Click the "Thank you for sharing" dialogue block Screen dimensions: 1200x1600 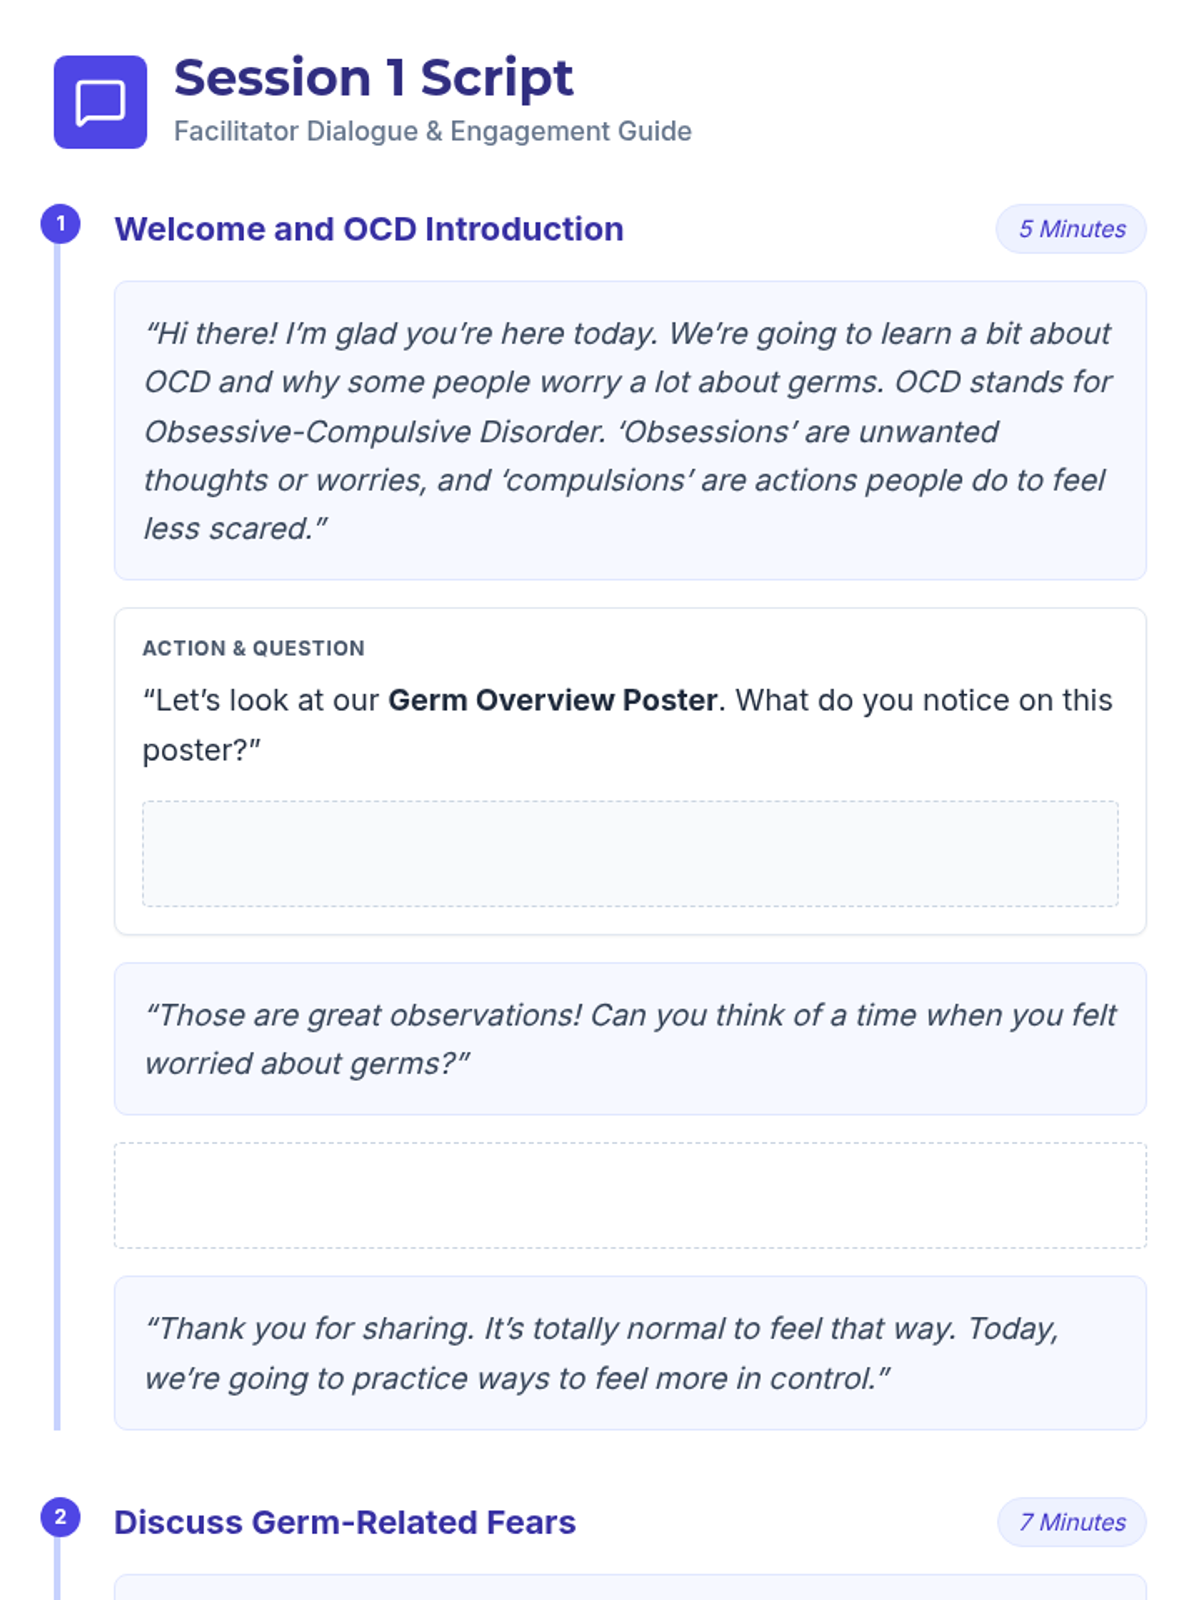click(x=630, y=1352)
